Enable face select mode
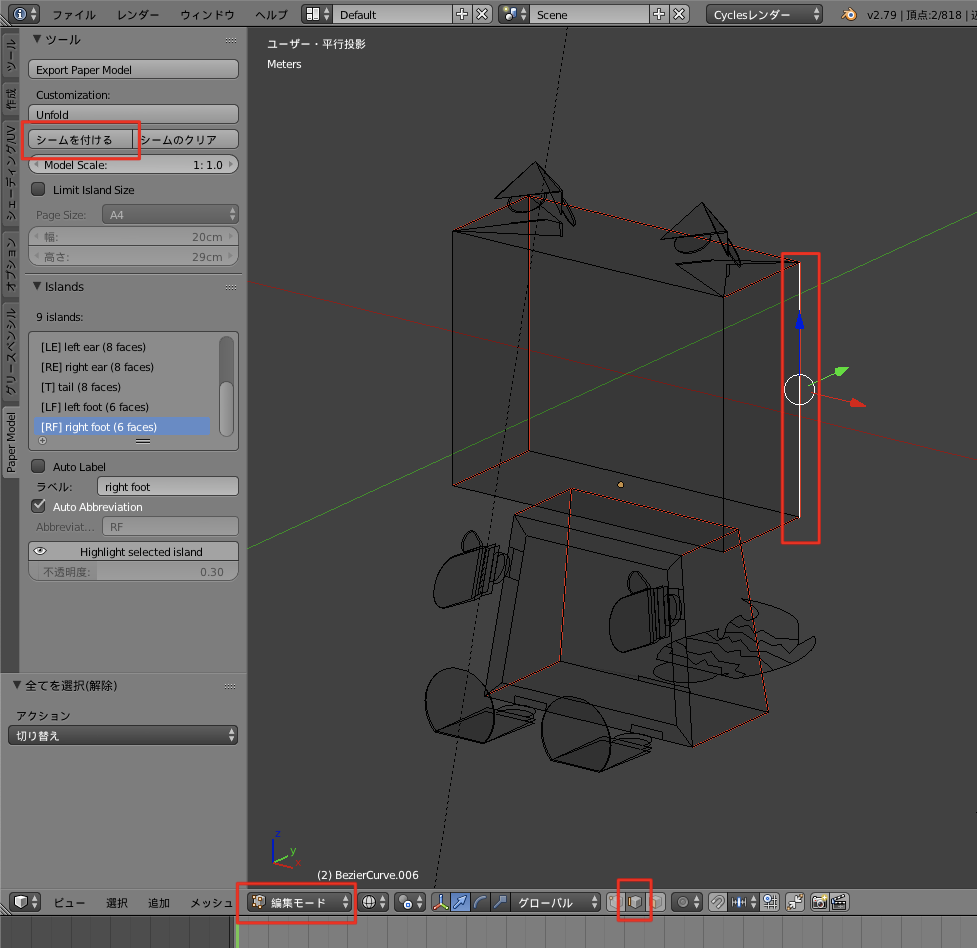The image size is (977, 948). click(x=652, y=901)
